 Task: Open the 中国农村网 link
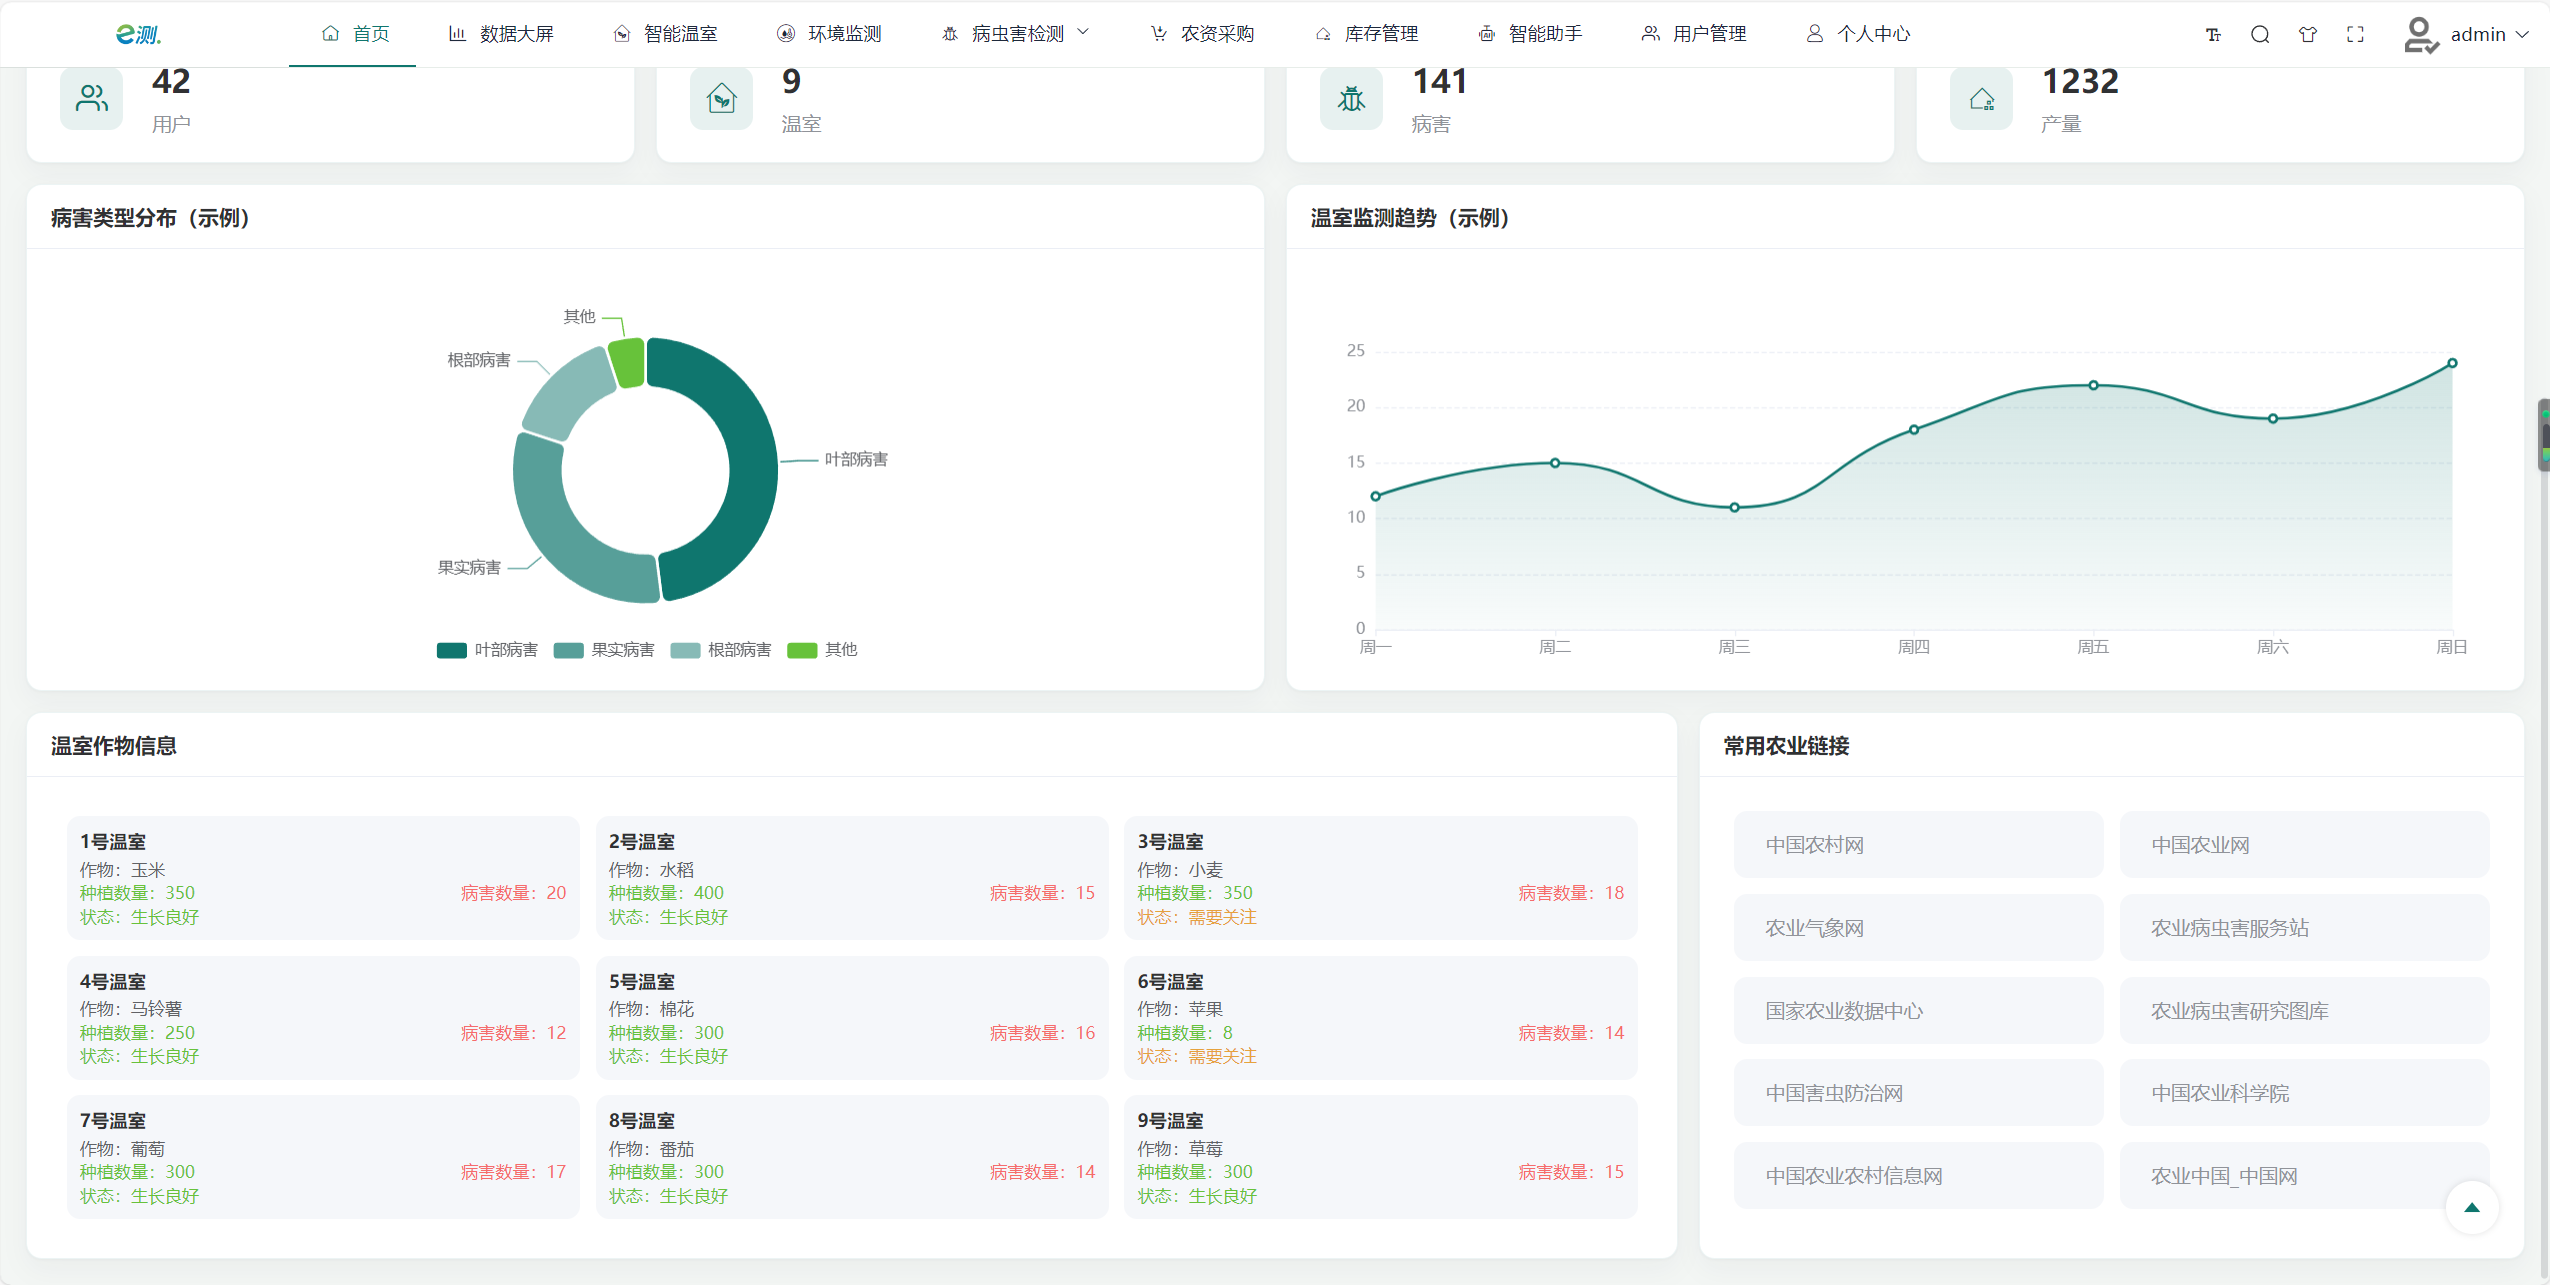(x=1918, y=845)
